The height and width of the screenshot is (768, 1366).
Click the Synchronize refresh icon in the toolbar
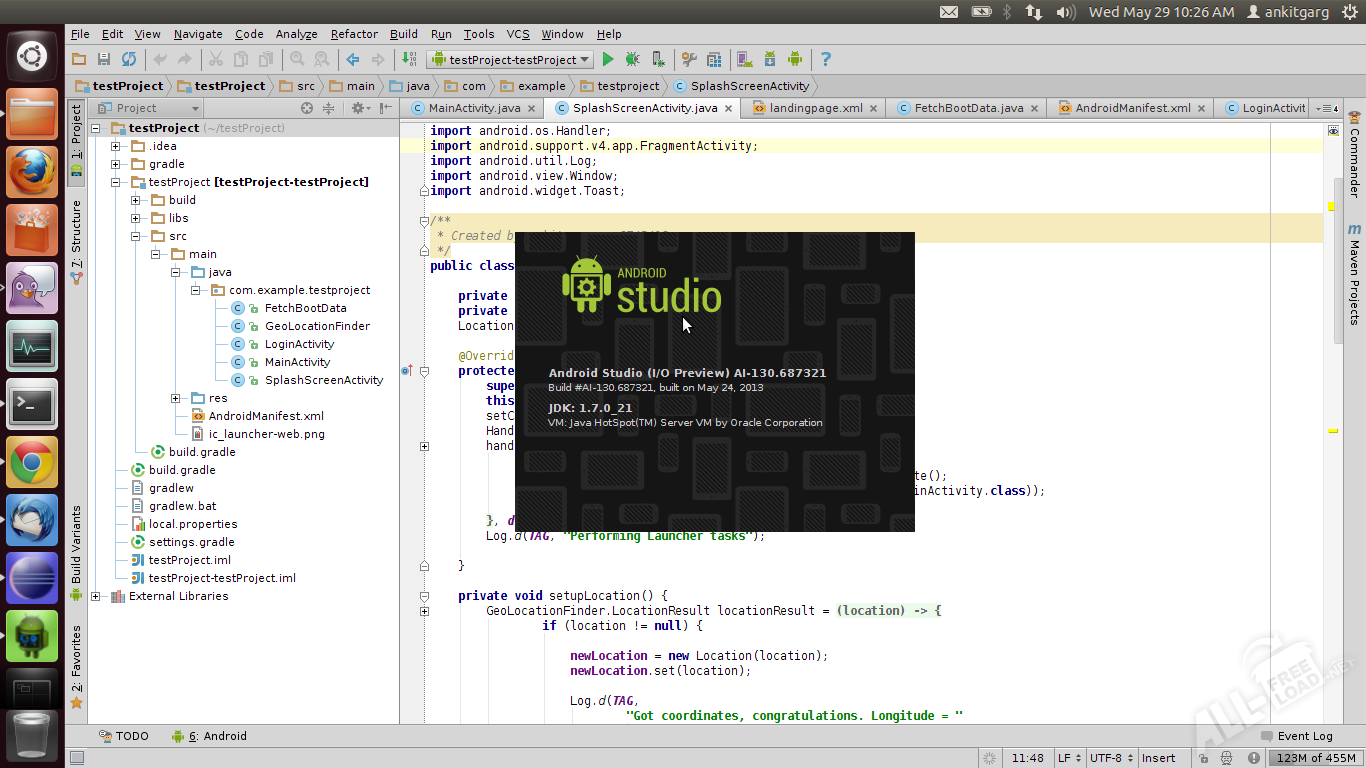pyautogui.click(x=129, y=60)
